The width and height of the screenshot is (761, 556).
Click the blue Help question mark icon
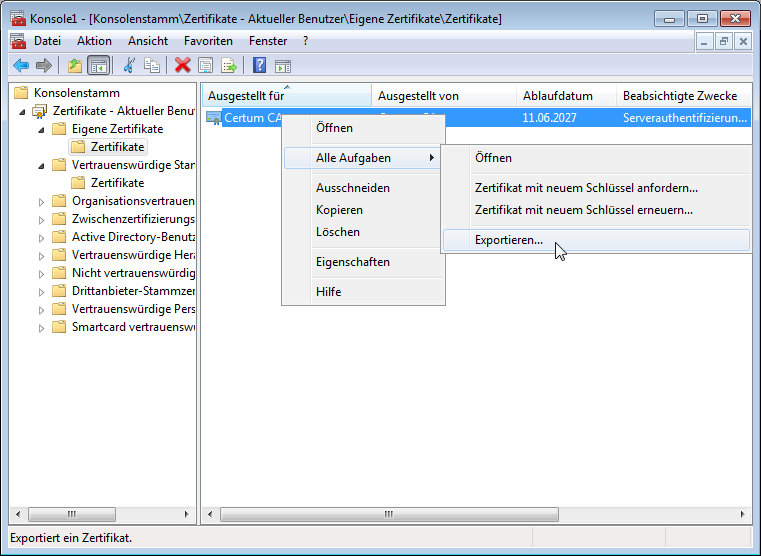coord(259,66)
